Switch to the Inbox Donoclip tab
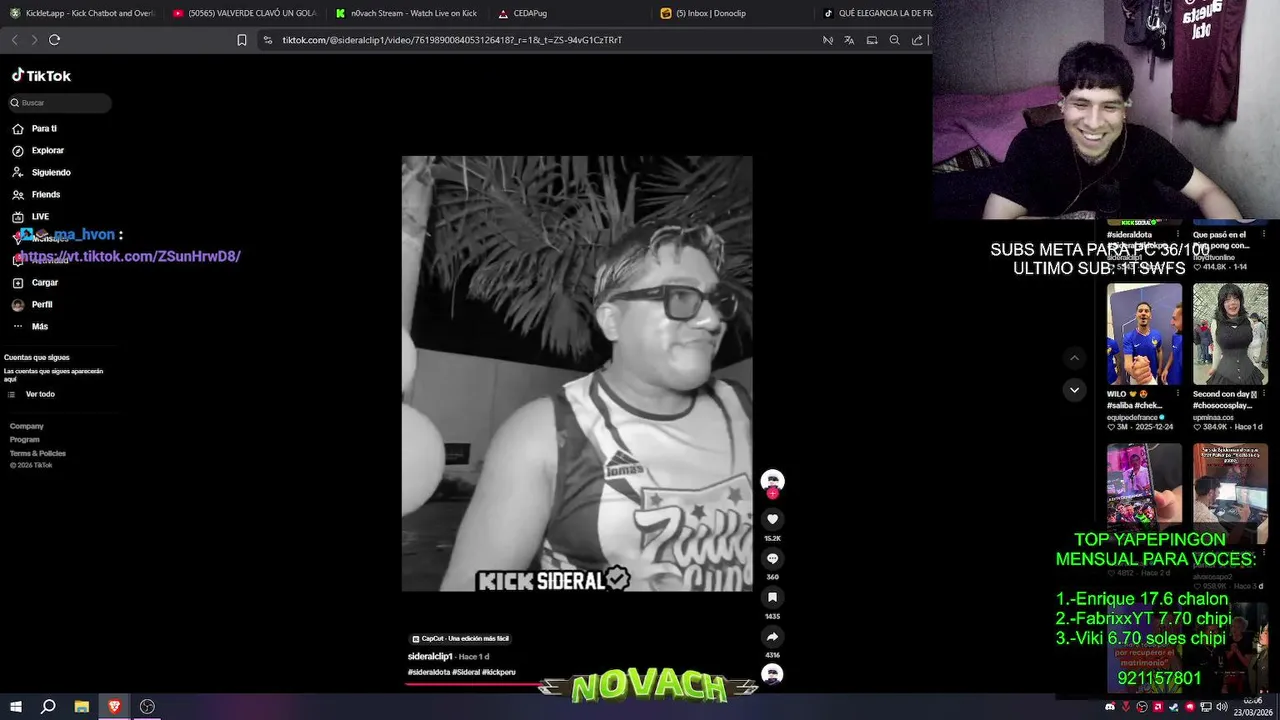Screen dimensions: 1280x720 click(733, 13)
